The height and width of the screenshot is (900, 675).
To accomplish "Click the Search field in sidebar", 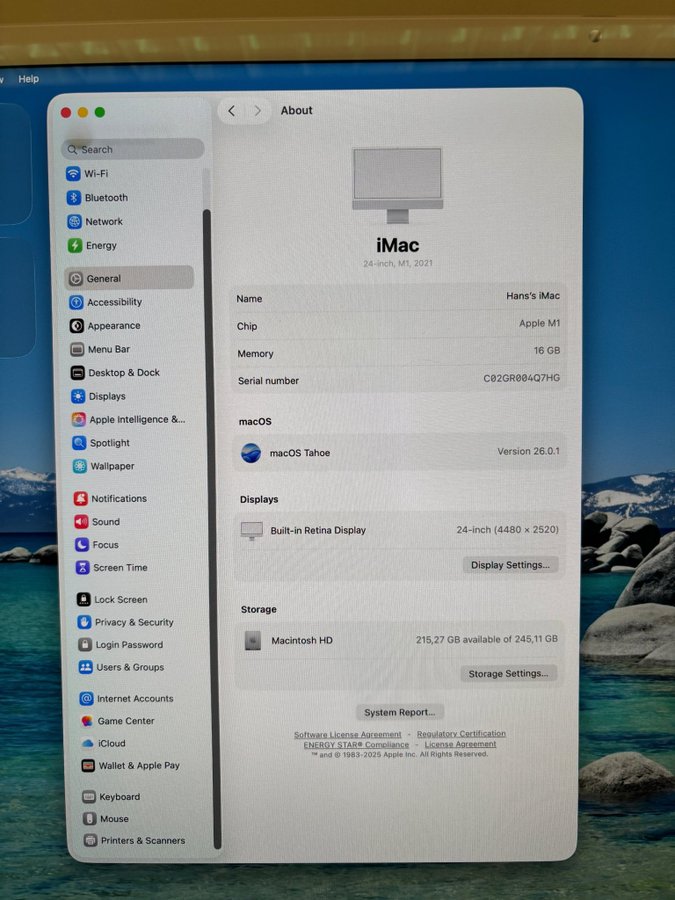I will tap(133, 149).
